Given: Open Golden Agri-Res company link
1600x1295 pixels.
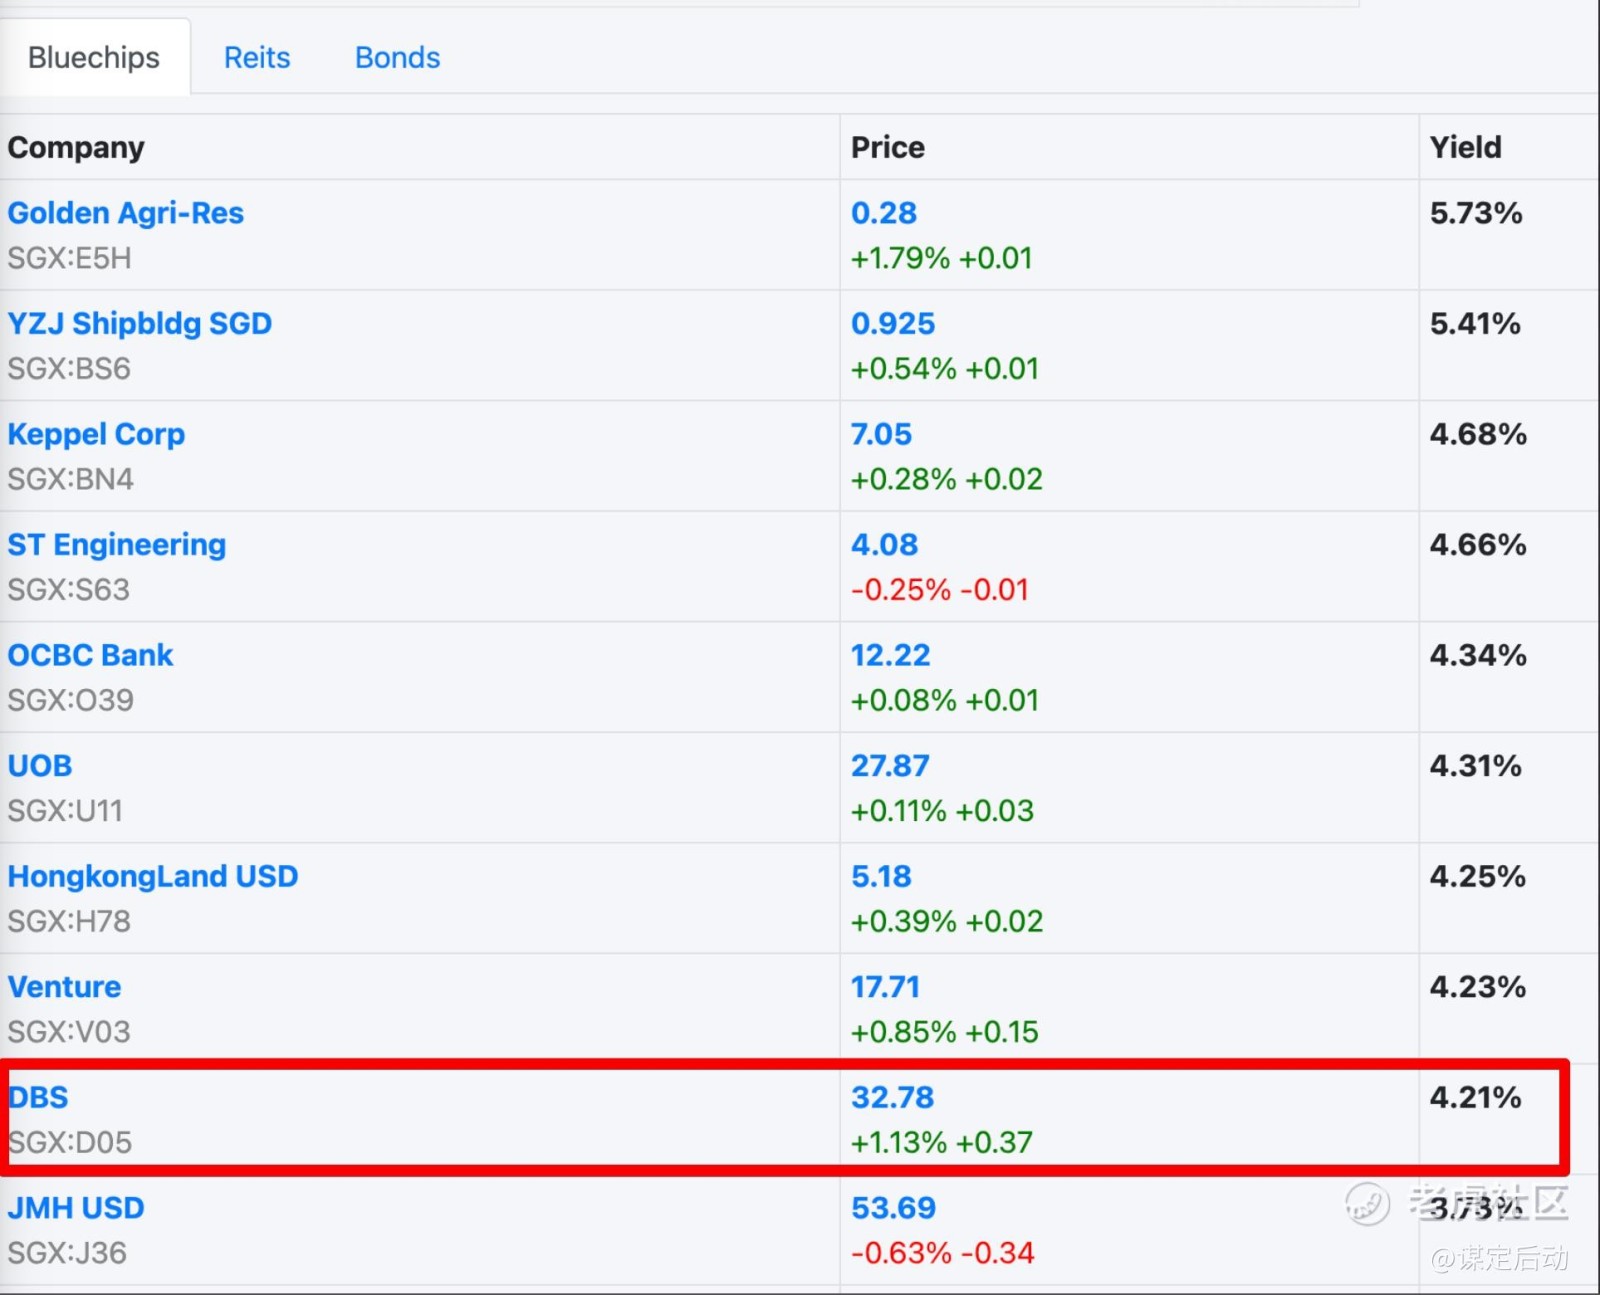Looking at the screenshot, I should coord(126,213).
